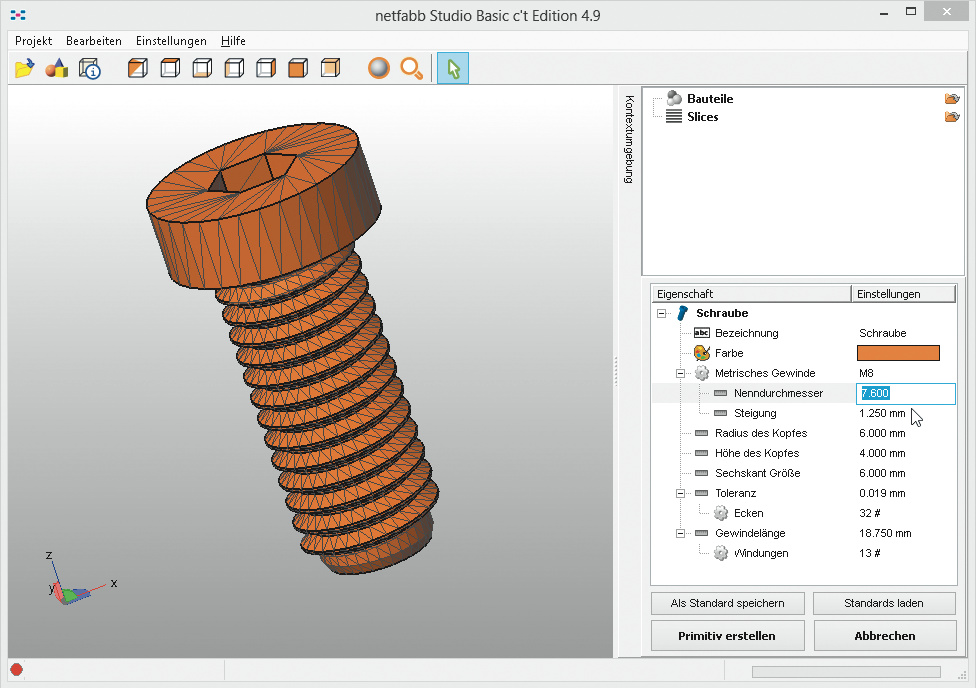
Task: Switch to the top view cube icon
Action: 170,68
